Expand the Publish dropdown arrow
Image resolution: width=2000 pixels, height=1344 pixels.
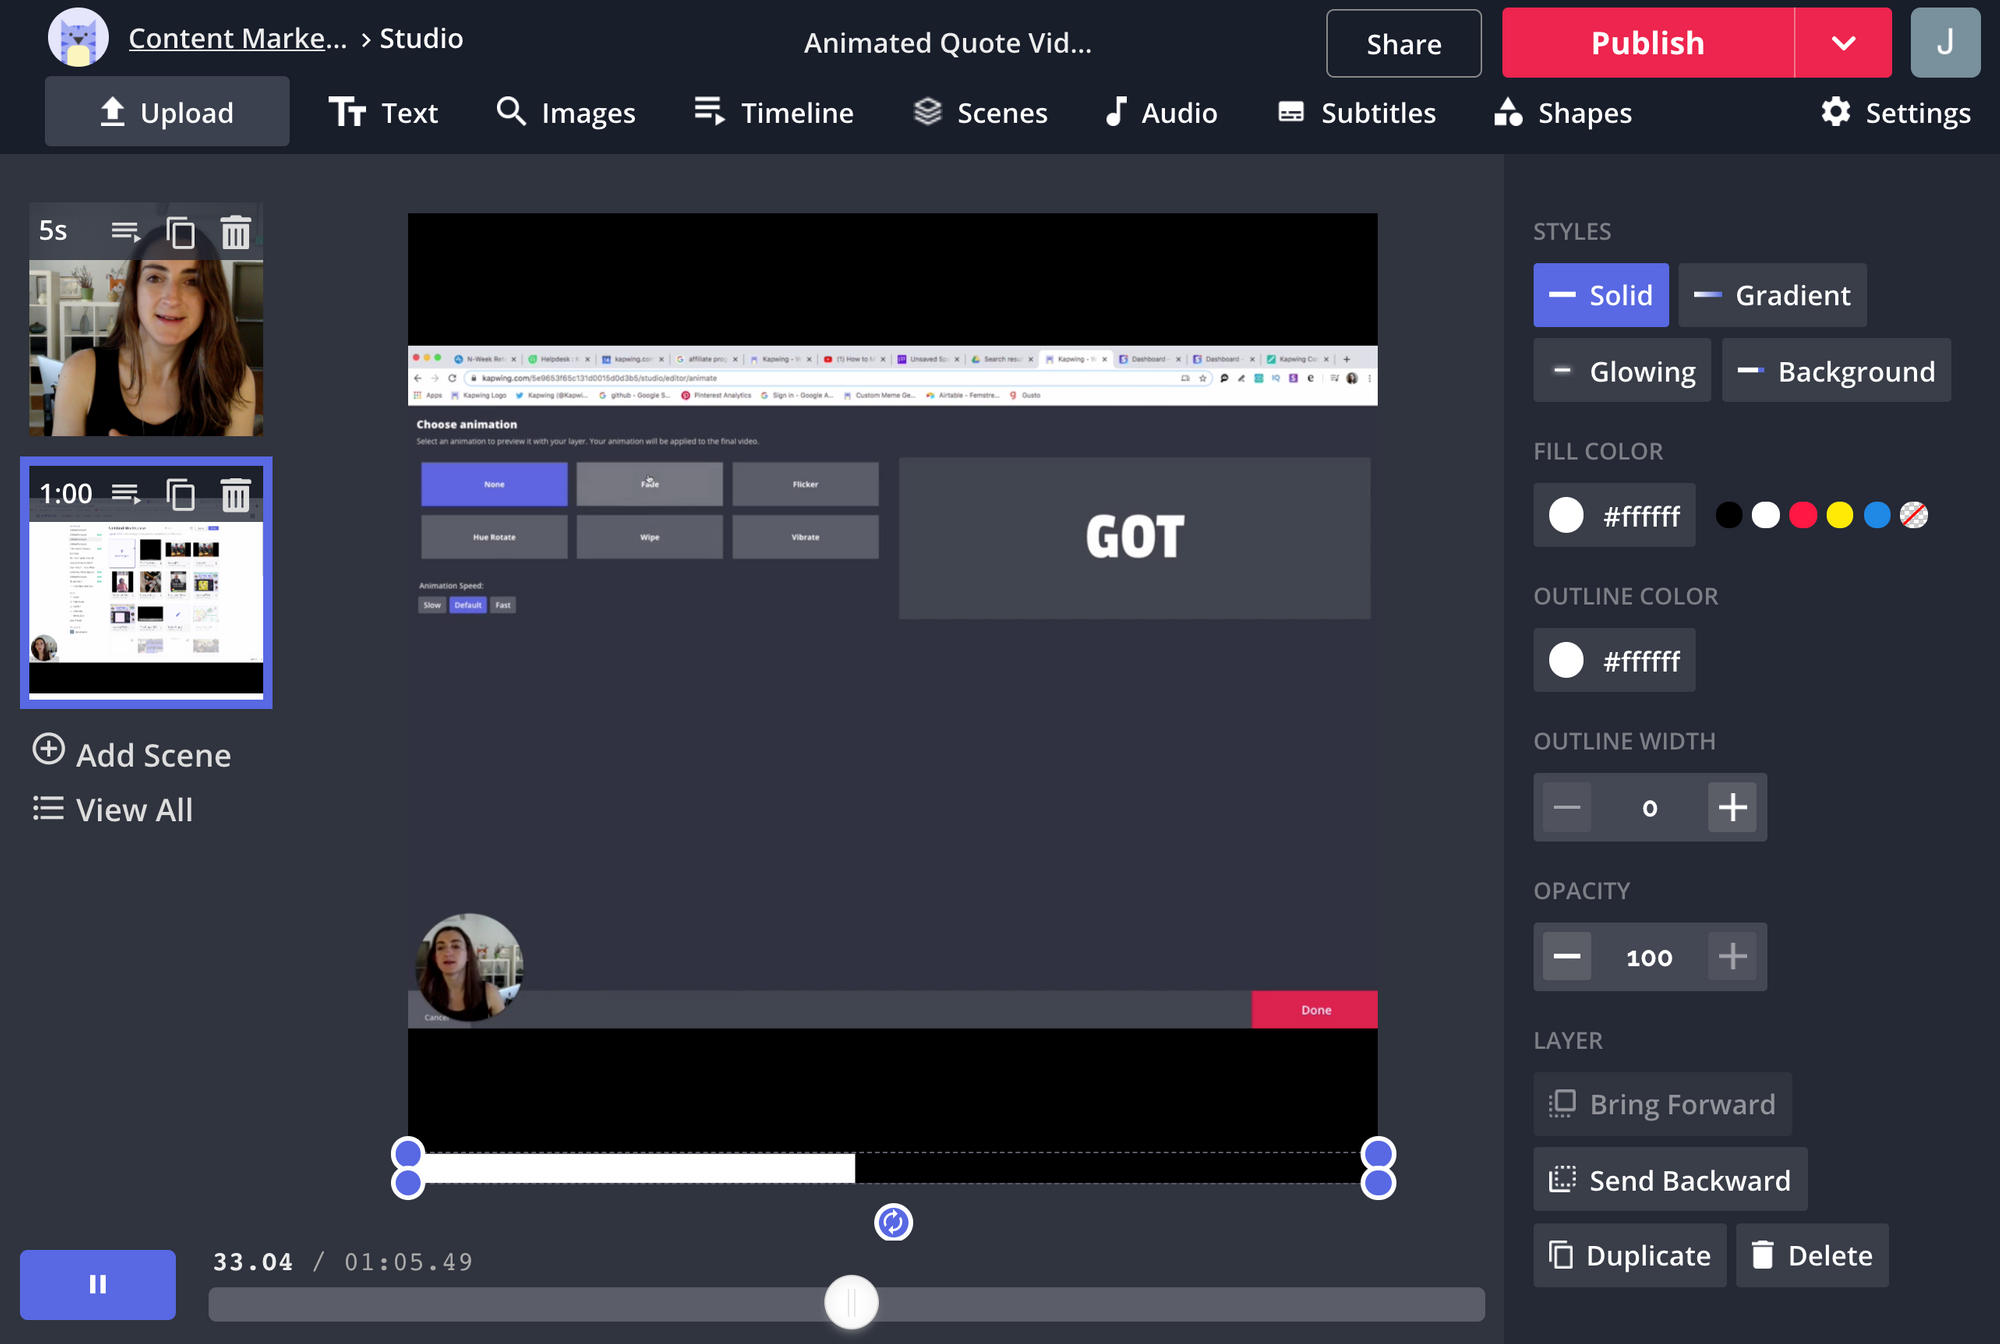point(1843,43)
